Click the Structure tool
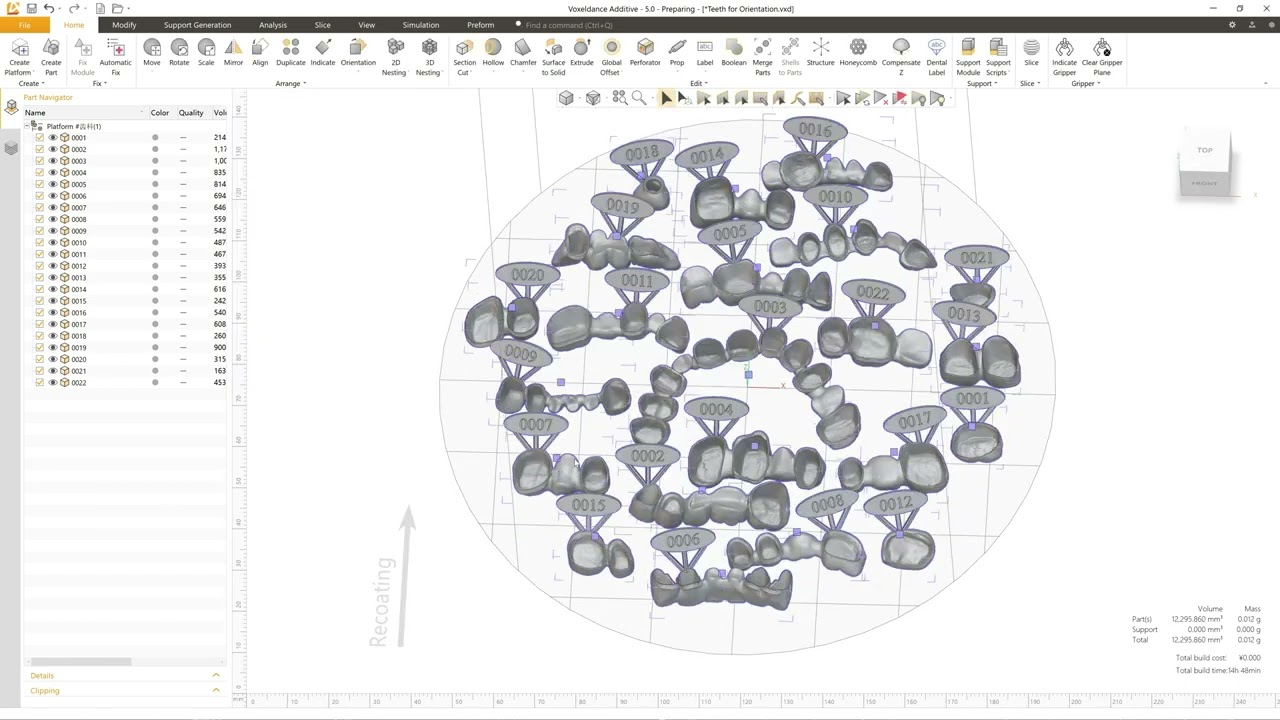The height and width of the screenshot is (720, 1280). point(820,53)
